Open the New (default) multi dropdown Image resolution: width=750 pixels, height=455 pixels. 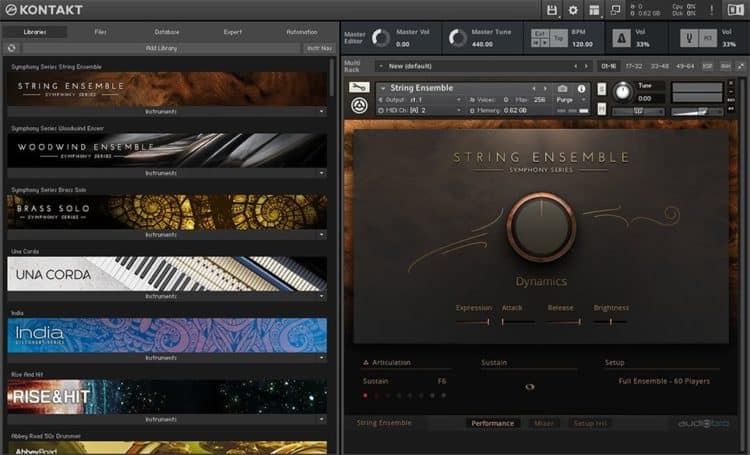[381, 66]
